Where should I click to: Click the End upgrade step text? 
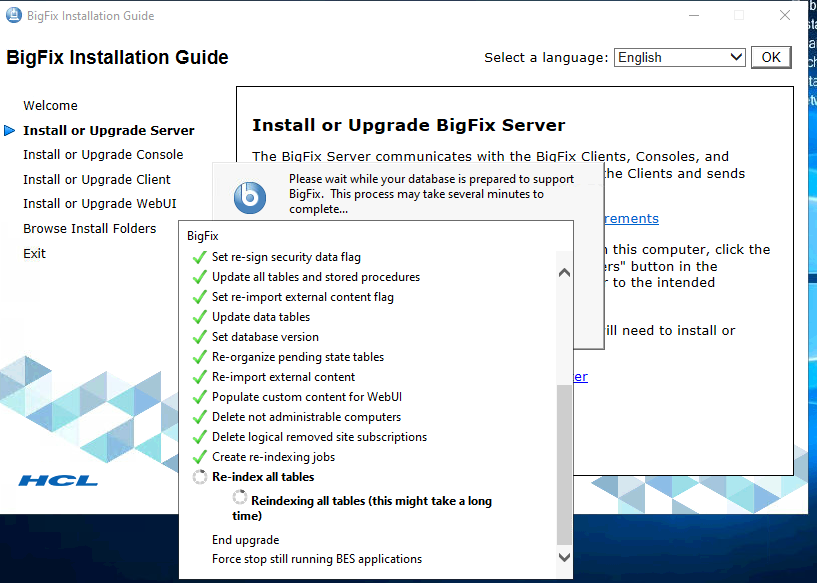[x=245, y=540]
